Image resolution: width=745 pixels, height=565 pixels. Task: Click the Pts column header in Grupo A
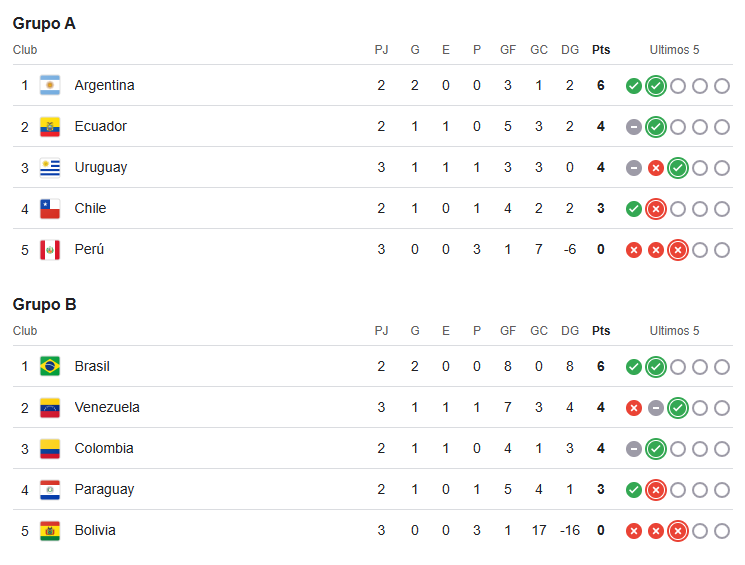[x=601, y=49]
